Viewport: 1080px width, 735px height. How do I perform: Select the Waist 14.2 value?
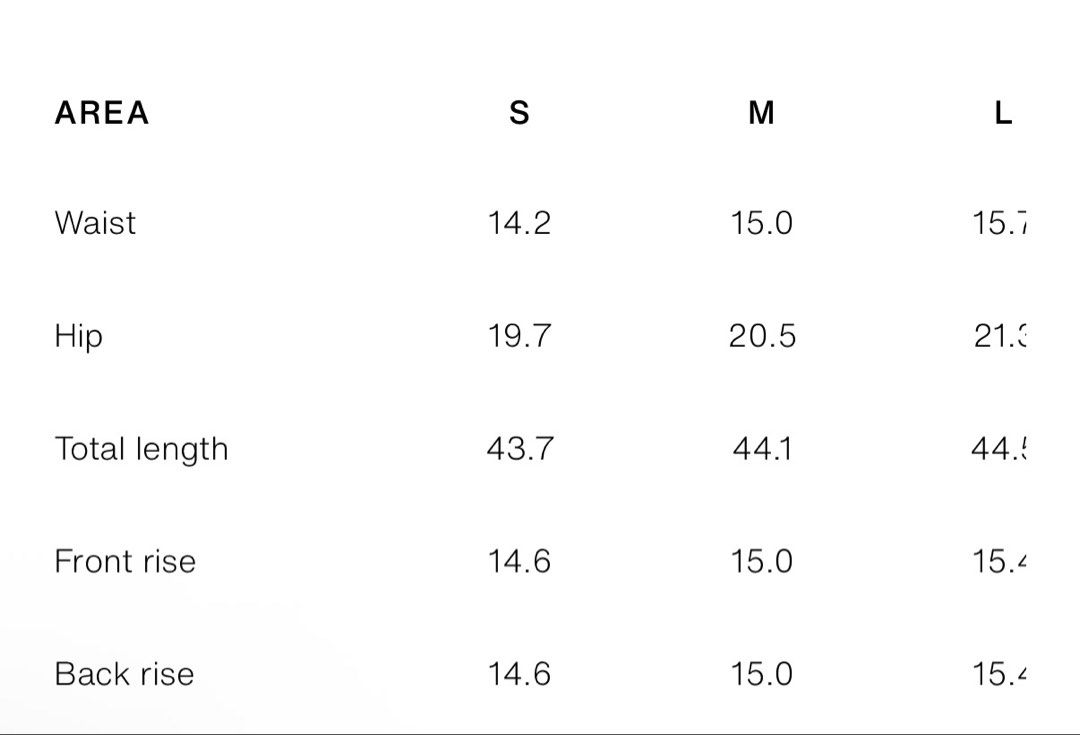tap(519, 223)
